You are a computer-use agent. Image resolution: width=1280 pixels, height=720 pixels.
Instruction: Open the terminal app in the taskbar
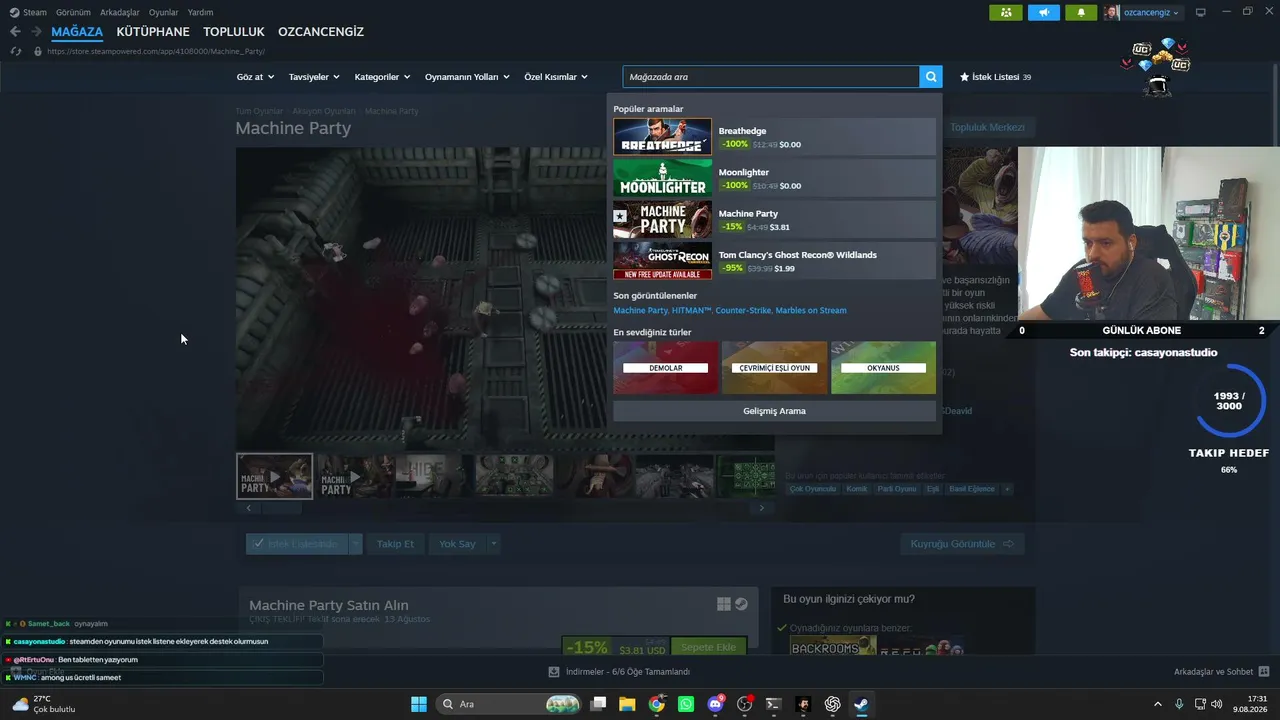(773, 704)
